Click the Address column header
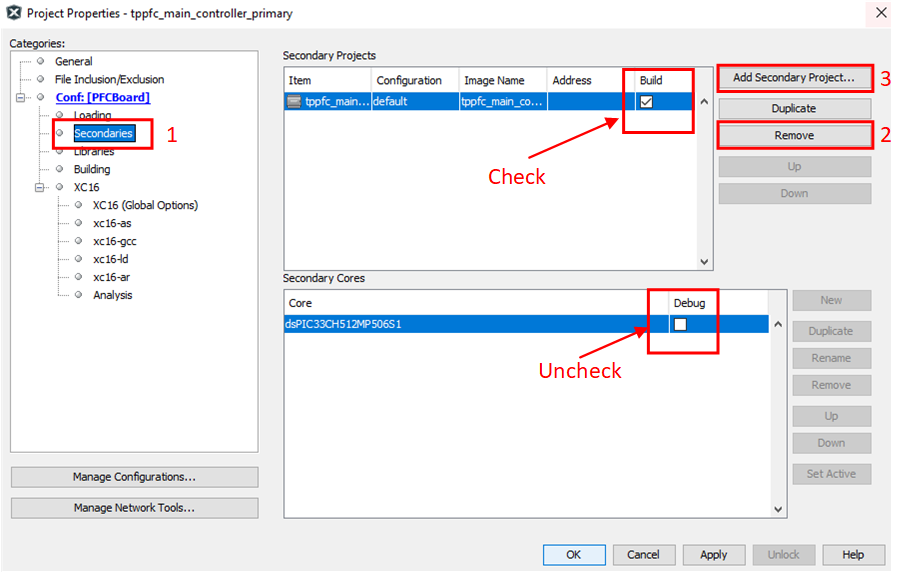The height and width of the screenshot is (573, 905). tap(590, 80)
